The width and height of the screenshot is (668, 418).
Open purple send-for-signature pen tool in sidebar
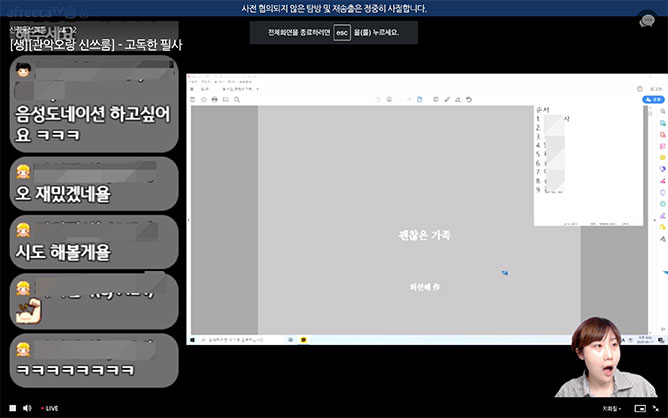click(x=662, y=216)
